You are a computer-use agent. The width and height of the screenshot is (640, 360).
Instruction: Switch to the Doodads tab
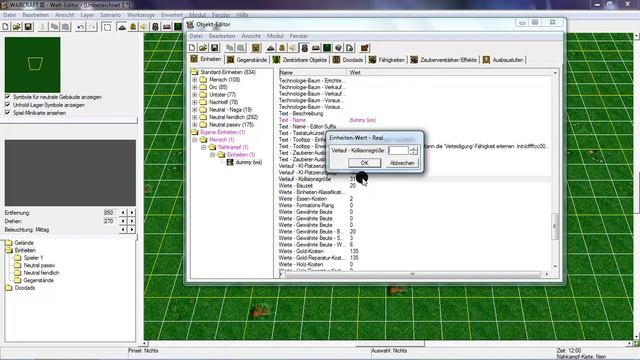[348, 60]
